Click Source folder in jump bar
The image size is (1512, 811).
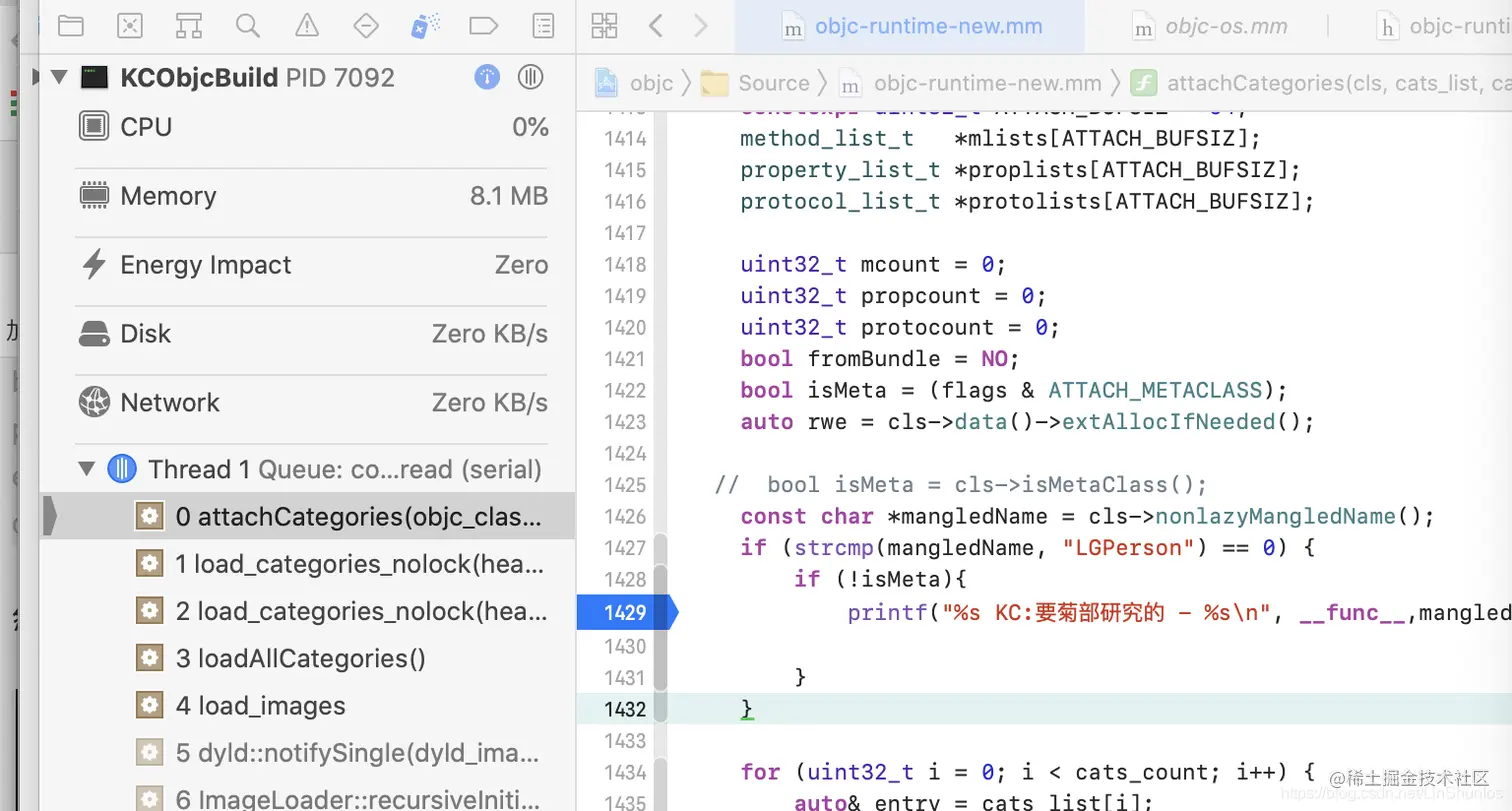(x=756, y=83)
